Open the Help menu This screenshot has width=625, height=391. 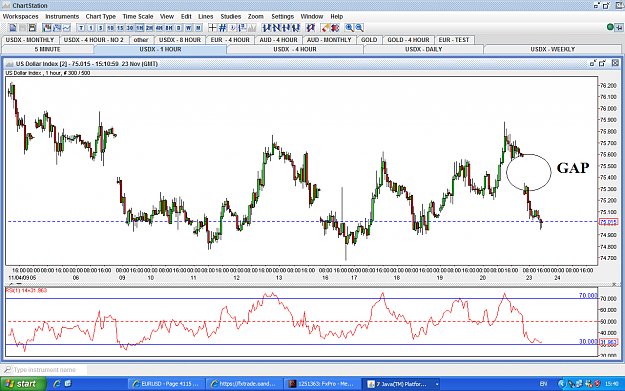tap(336, 16)
